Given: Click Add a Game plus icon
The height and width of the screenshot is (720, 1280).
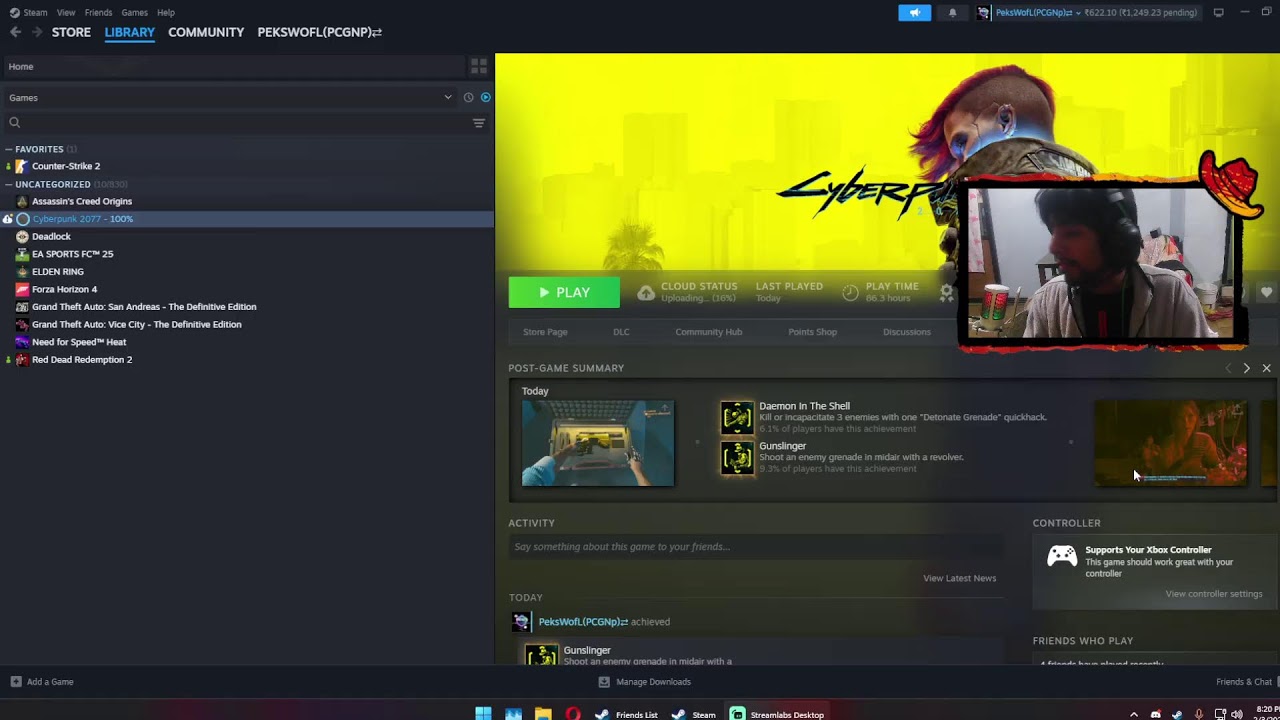Looking at the screenshot, I should (15, 682).
